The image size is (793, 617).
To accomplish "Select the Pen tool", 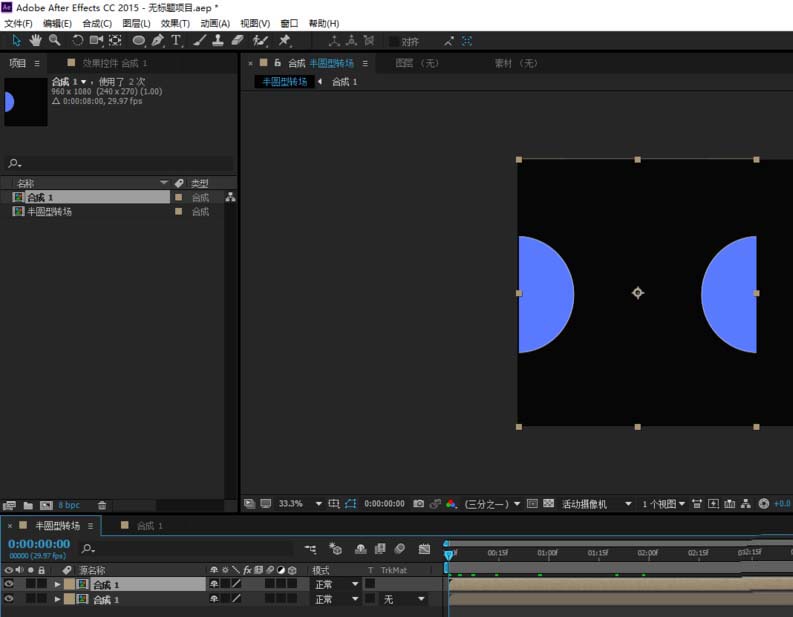I will [157, 40].
